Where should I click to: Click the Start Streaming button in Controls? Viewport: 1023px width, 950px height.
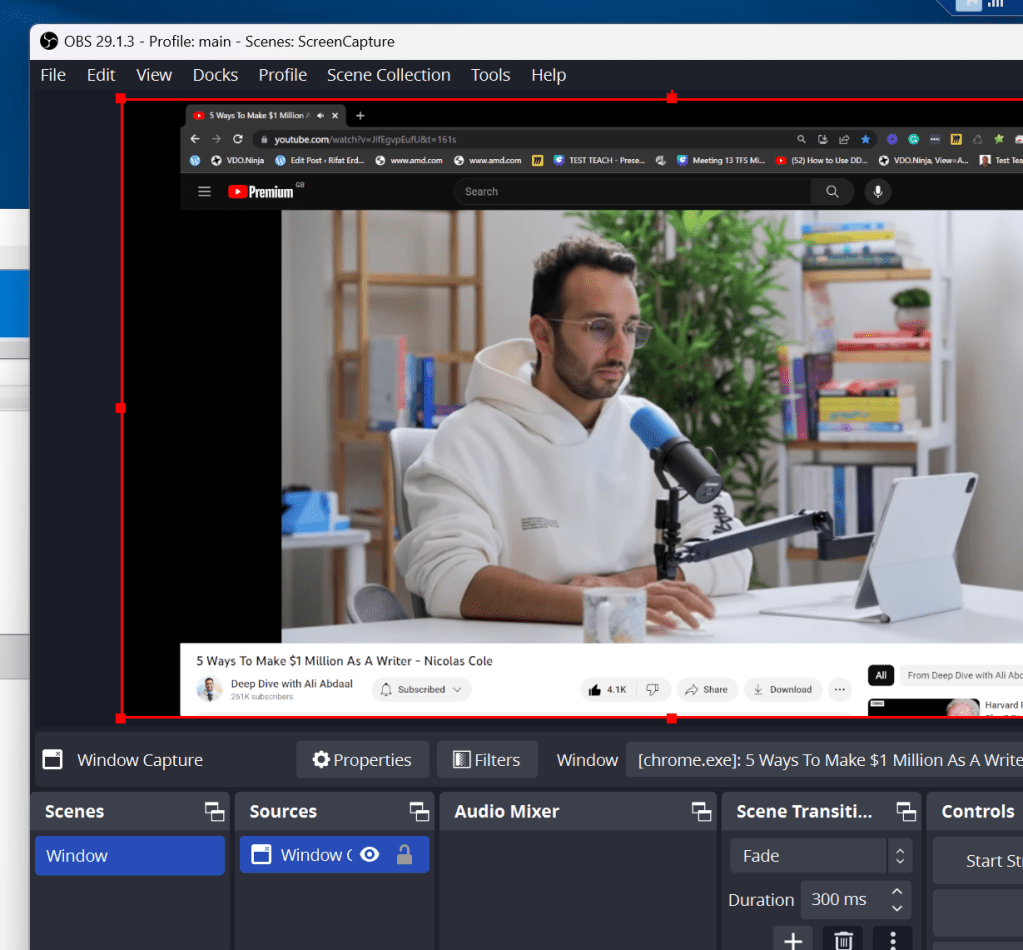pos(978,861)
